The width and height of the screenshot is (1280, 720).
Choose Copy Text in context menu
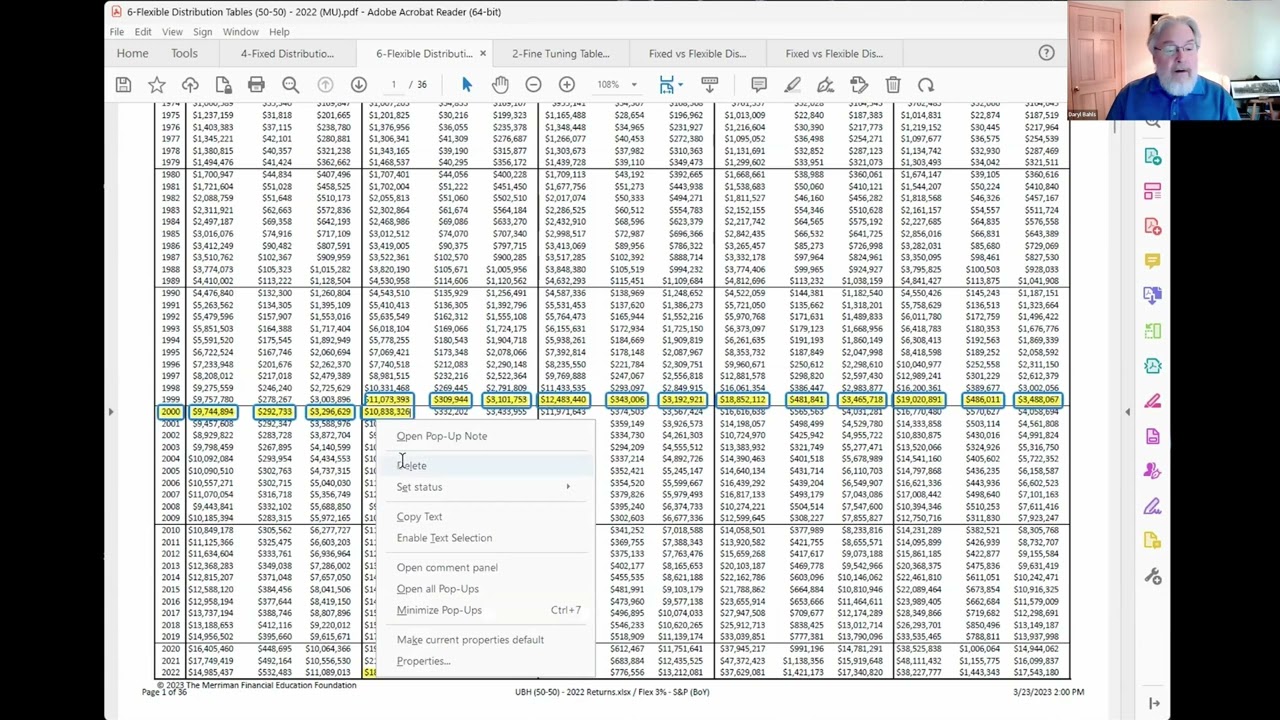click(485, 517)
